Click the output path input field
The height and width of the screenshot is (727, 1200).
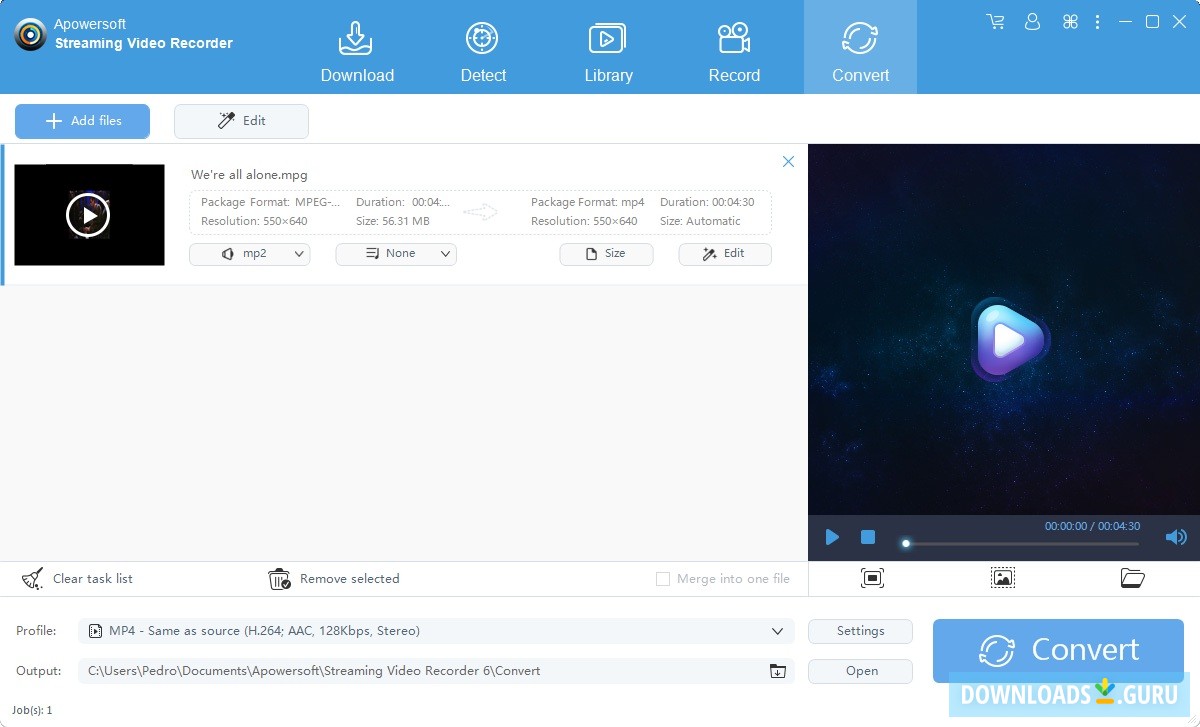420,671
